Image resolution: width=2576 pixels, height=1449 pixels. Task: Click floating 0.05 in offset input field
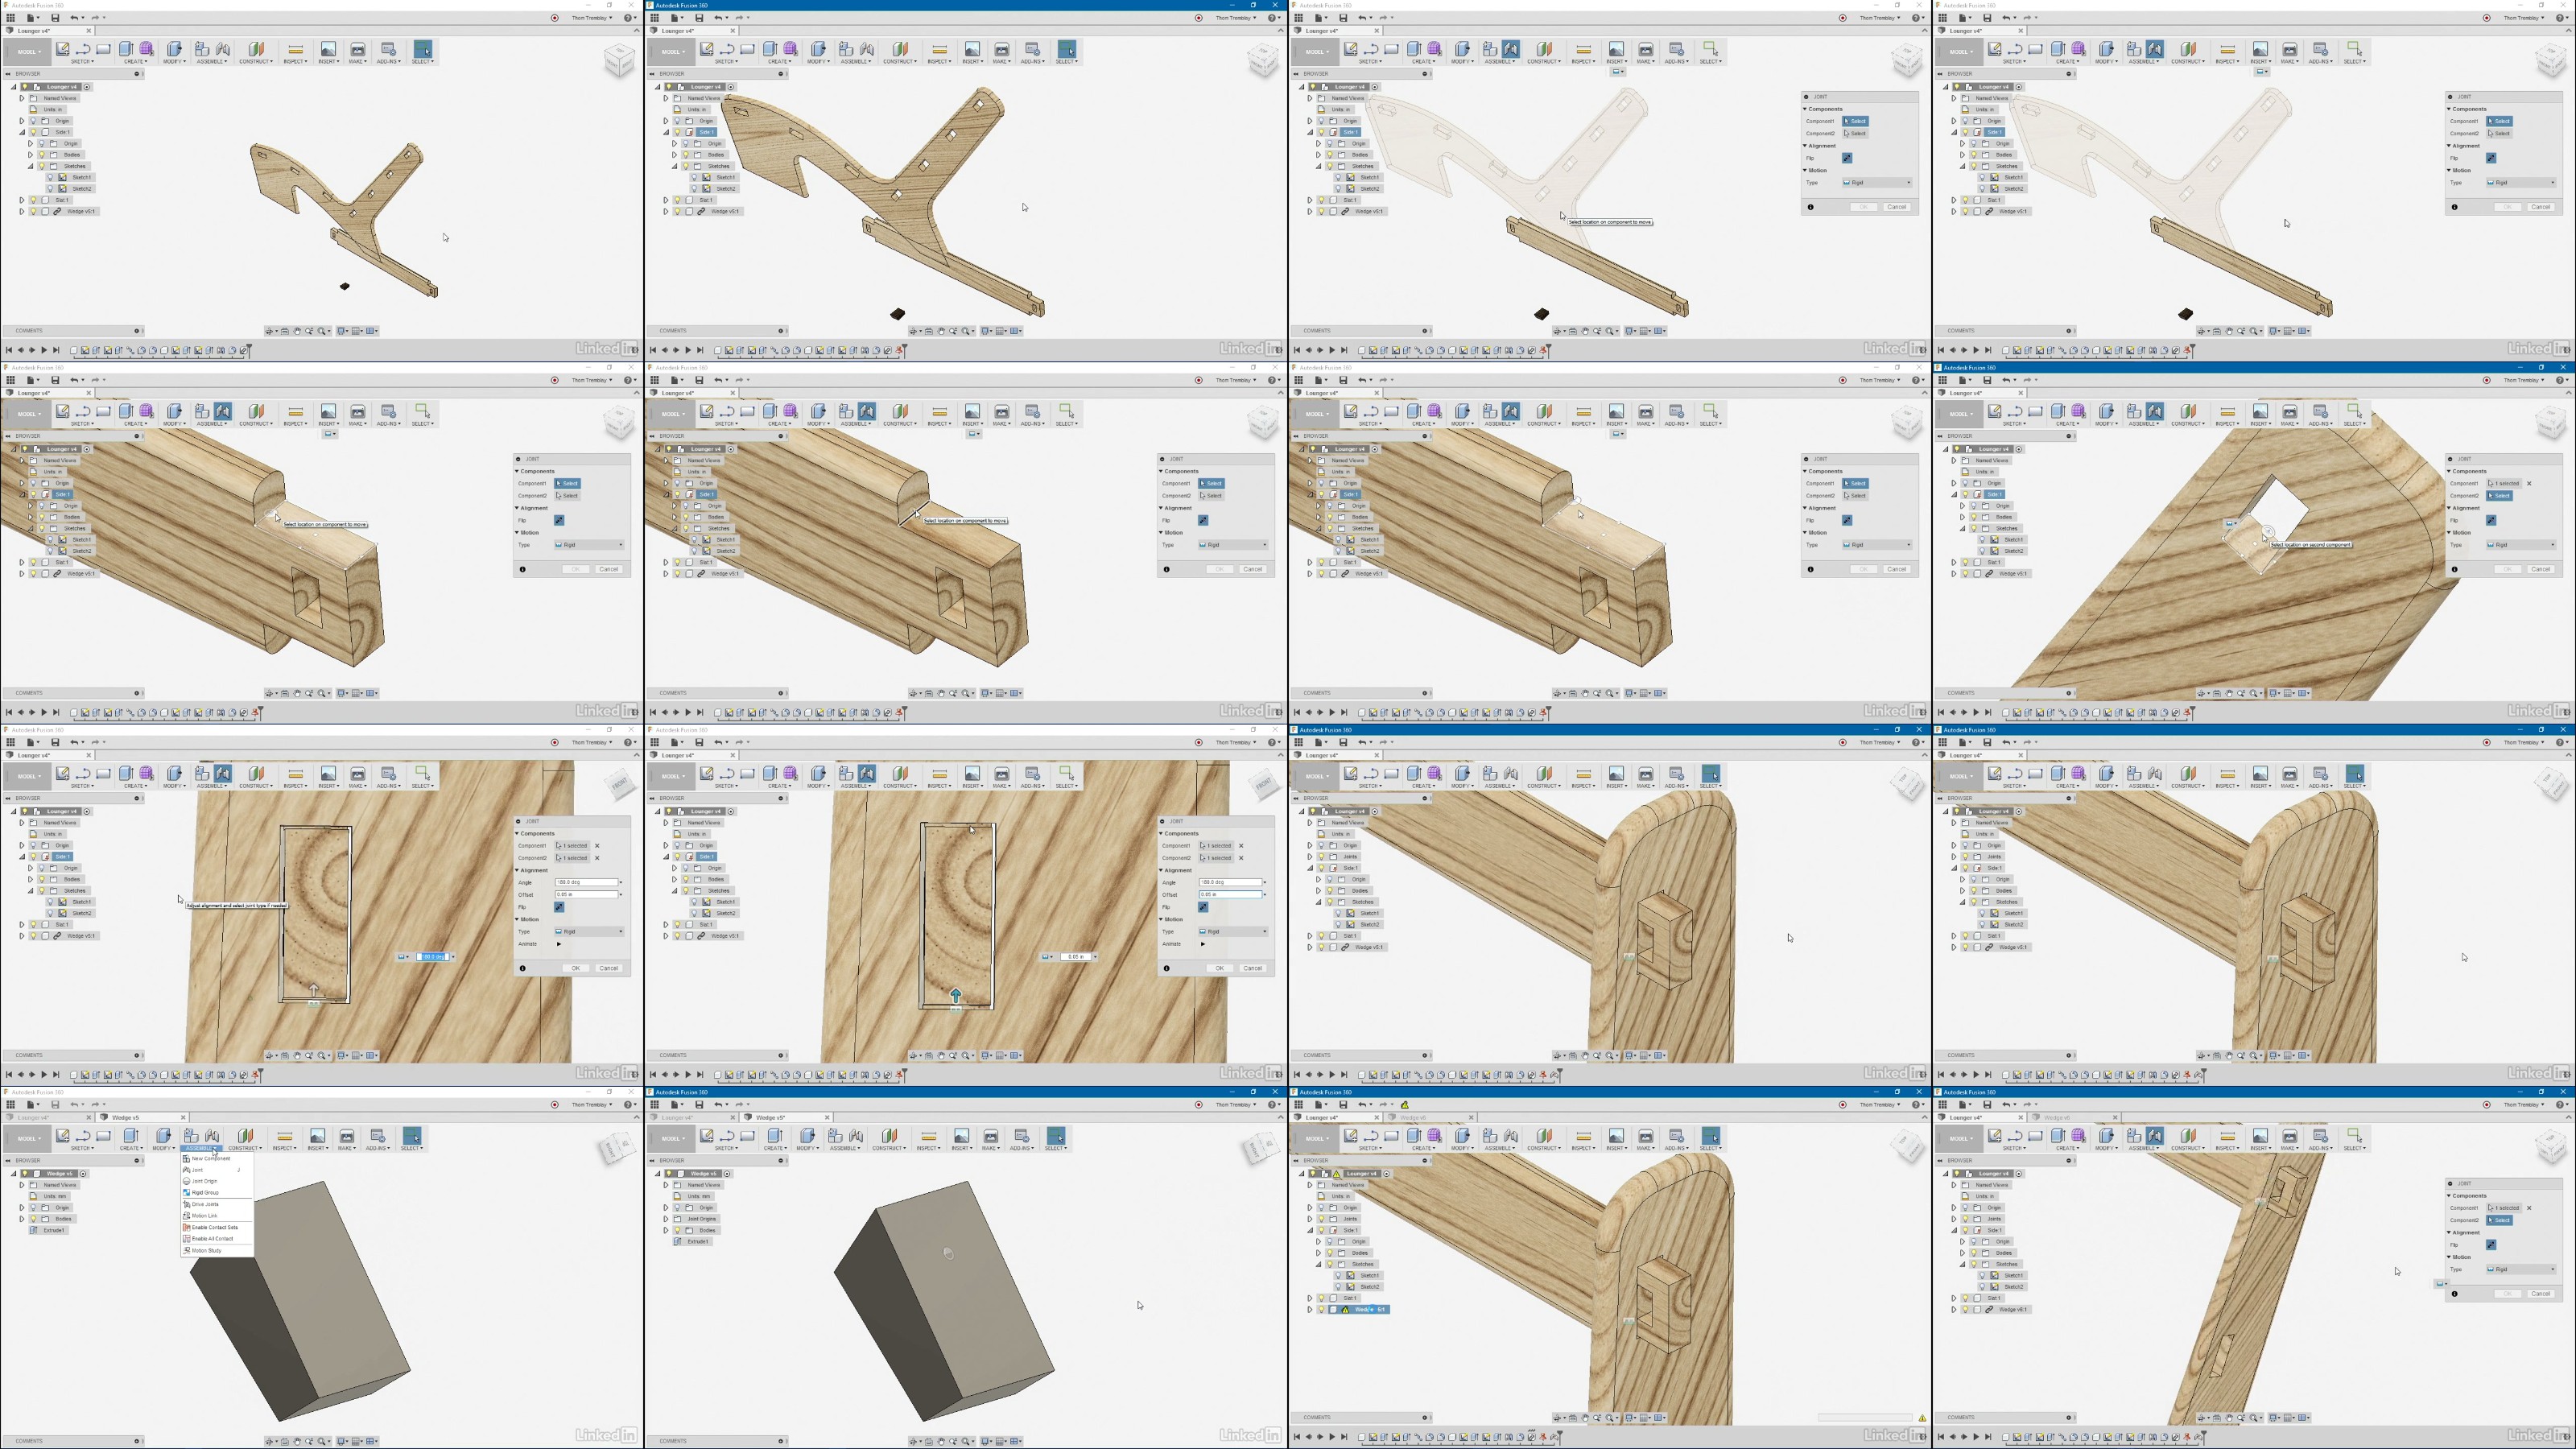[x=1075, y=957]
